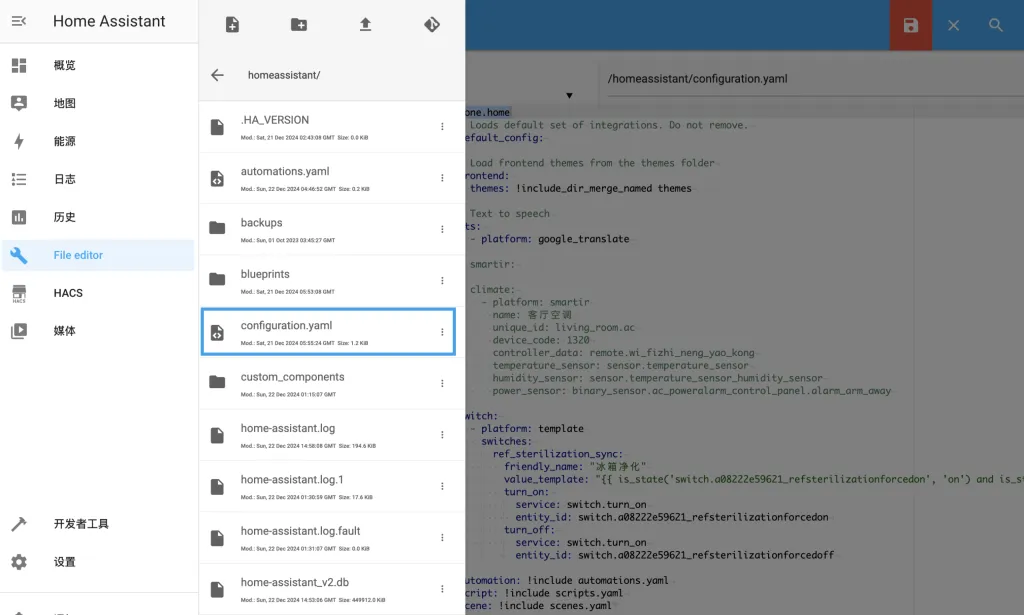Click the homeassistant/ directory path label
1024x615 pixels.
point(284,75)
